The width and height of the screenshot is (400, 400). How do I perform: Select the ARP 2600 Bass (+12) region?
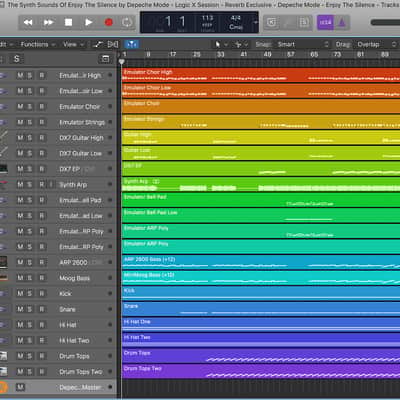(261, 262)
